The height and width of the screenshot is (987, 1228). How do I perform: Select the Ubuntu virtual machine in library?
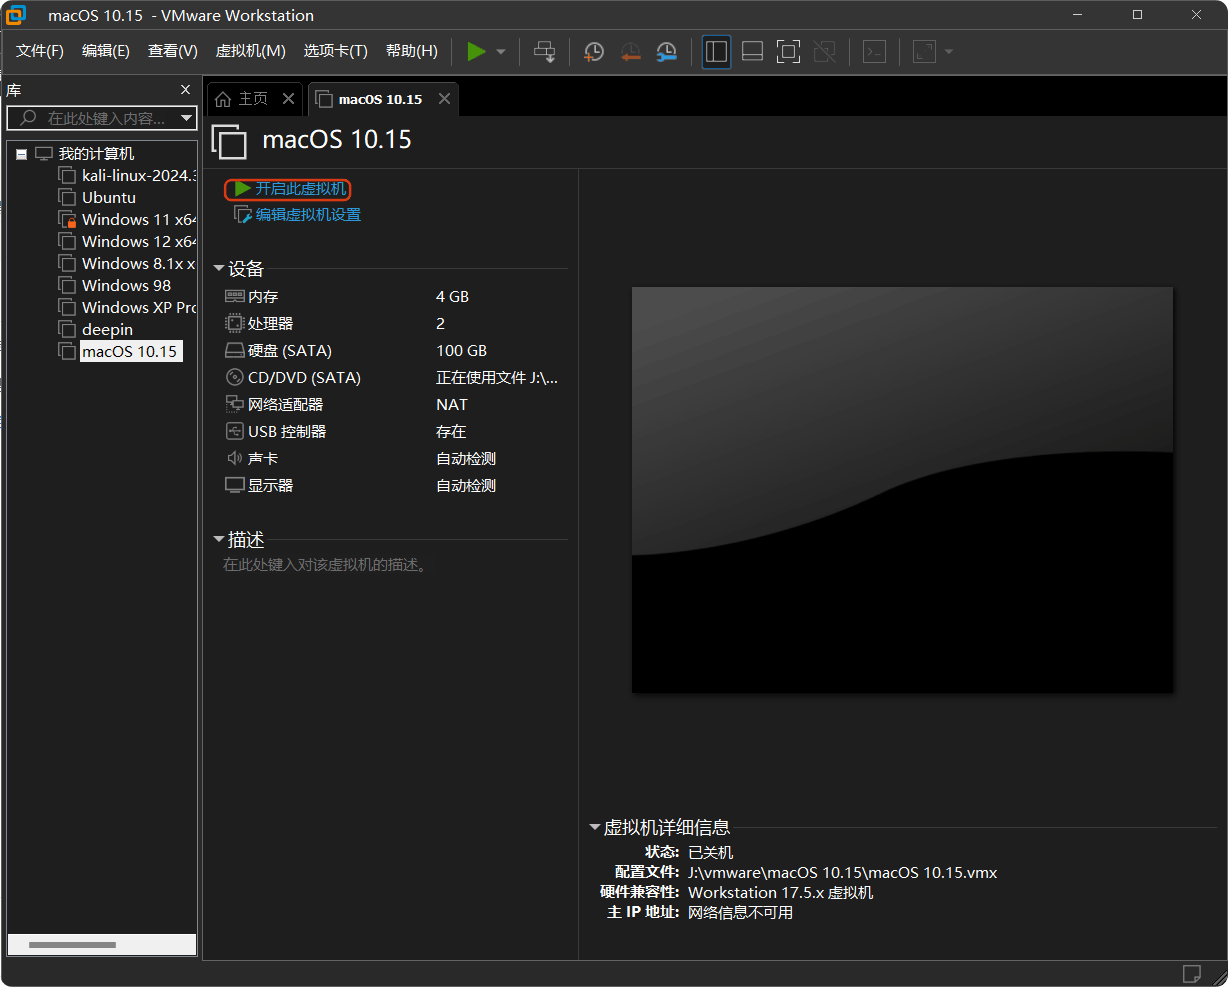[x=107, y=197]
